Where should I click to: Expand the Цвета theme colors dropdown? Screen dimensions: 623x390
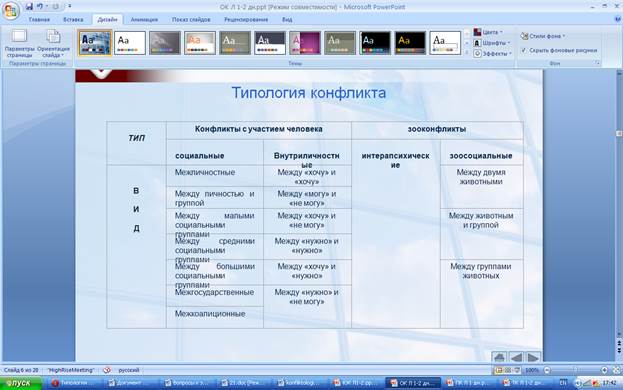click(x=488, y=32)
